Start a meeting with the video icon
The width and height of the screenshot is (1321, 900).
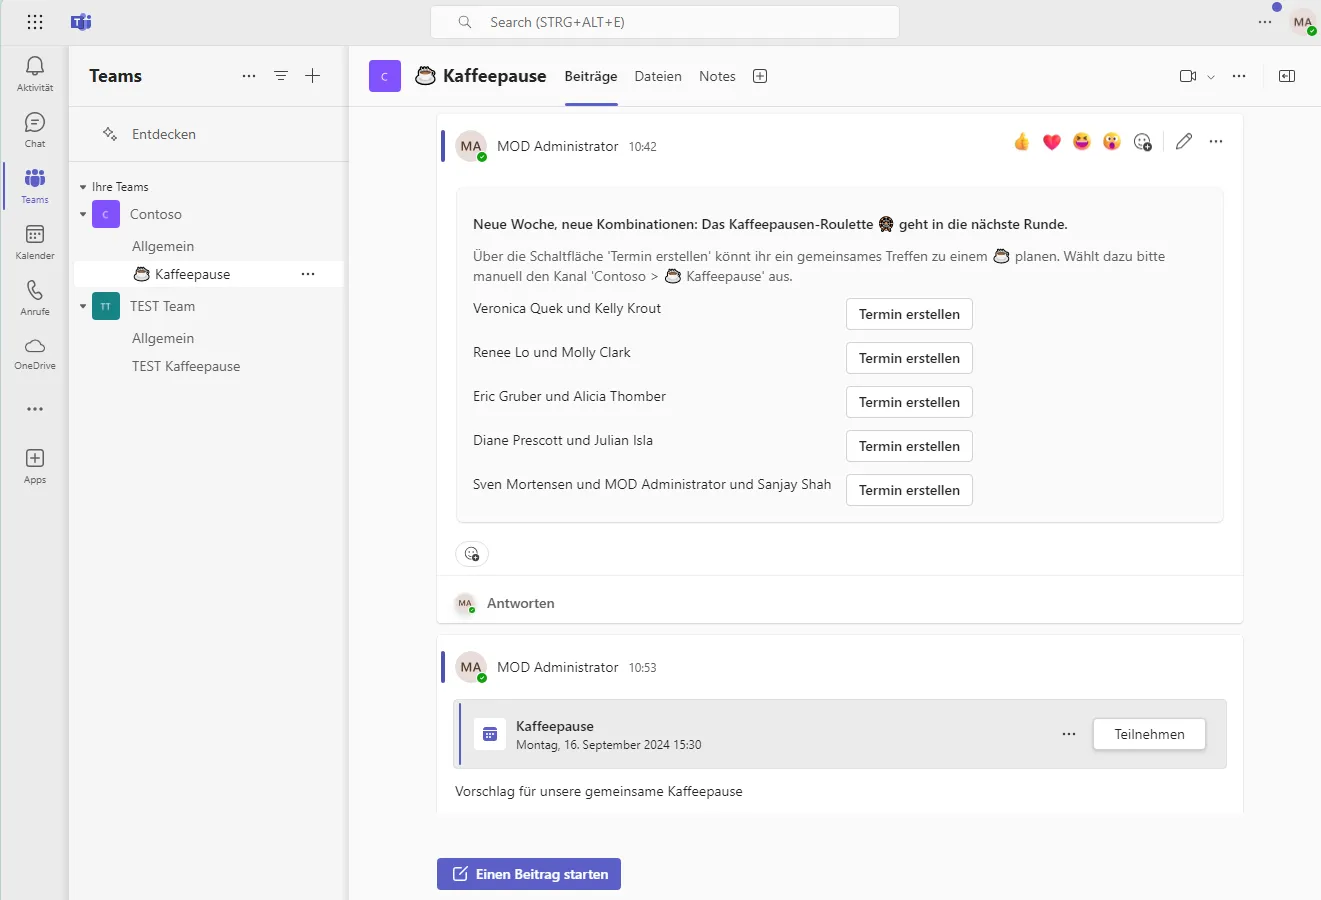(x=1188, y=76)
